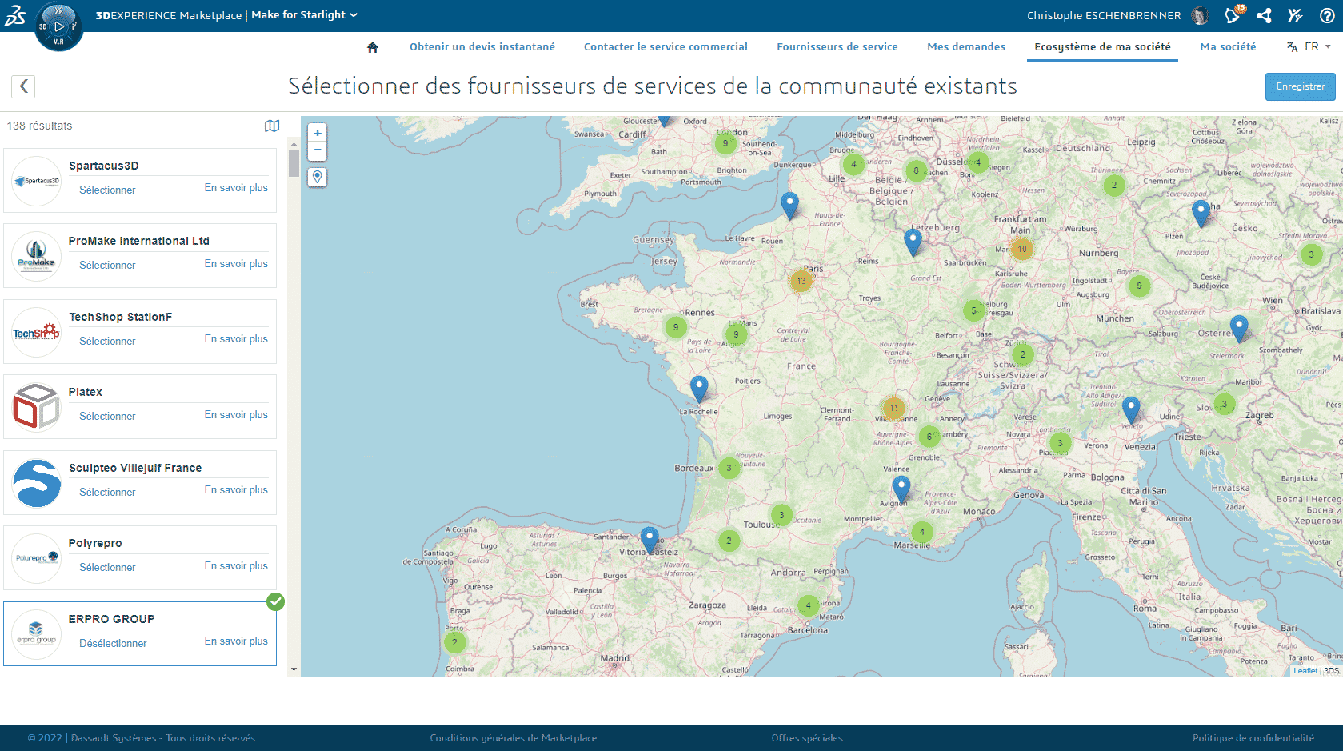Viewport: 1343px width, 751px height.
Task: Open En savoir plus for Polyrepro
Action: (x=236, y=565)
